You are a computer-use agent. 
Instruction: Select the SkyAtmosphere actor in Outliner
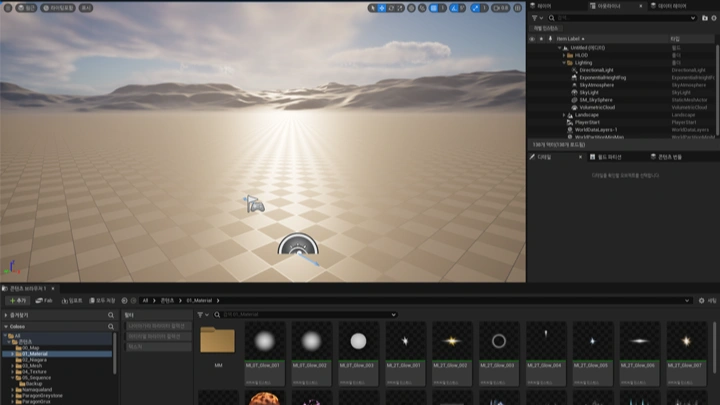click(598, 85)
